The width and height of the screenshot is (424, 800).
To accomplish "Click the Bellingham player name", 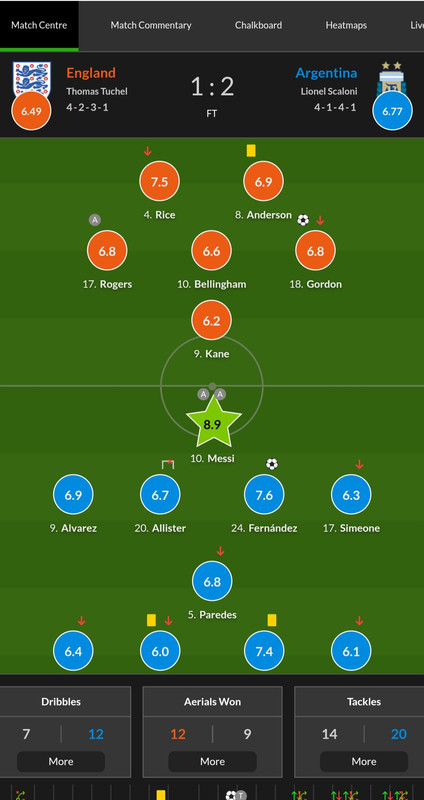I will (220, 284).
